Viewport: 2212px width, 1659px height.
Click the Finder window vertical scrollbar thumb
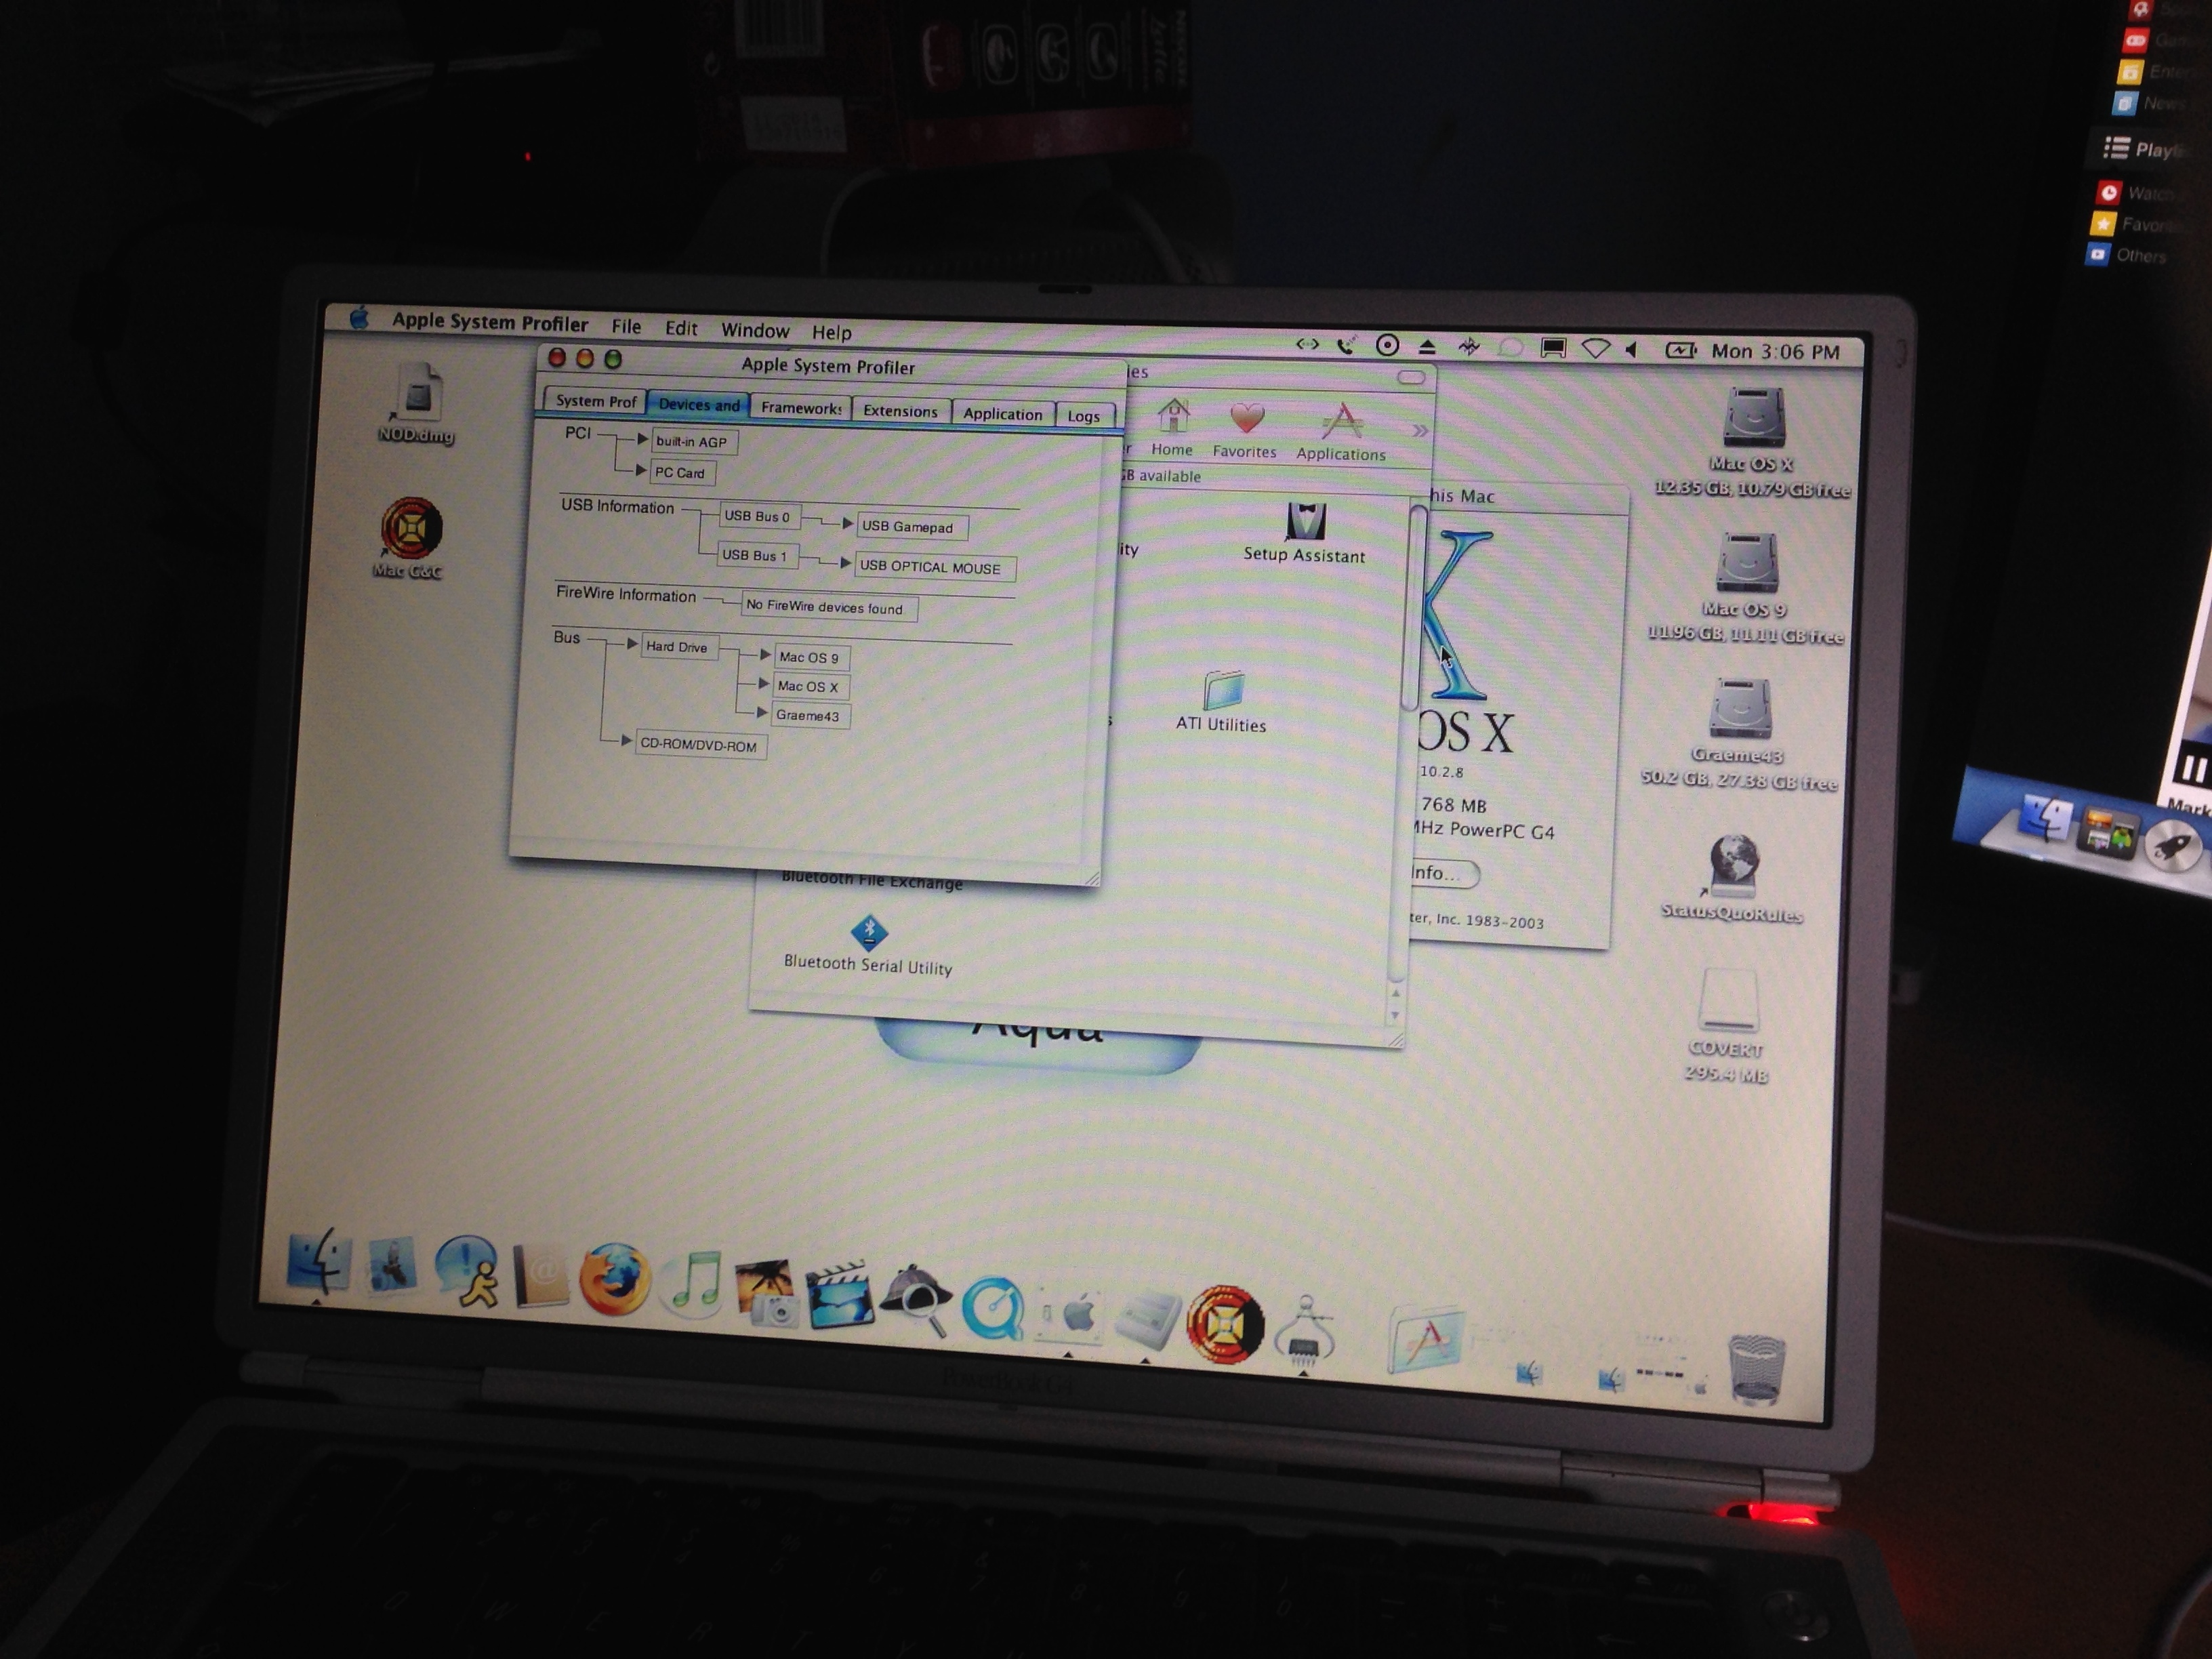tap(1412, 608)
